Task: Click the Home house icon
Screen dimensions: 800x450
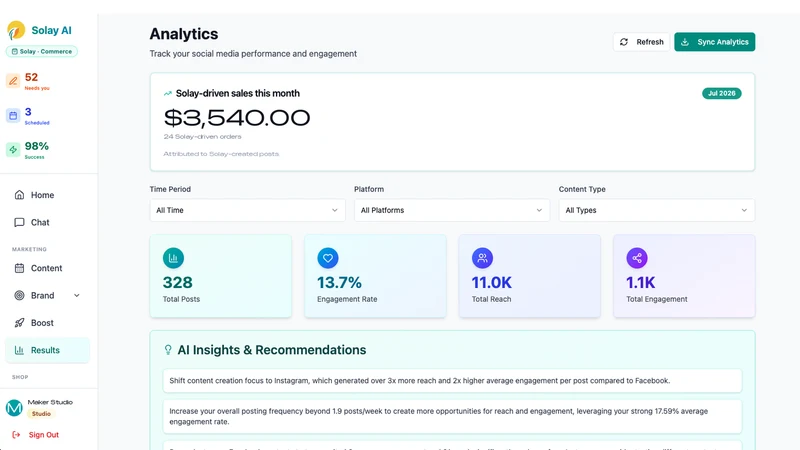Action: point(19,195)
